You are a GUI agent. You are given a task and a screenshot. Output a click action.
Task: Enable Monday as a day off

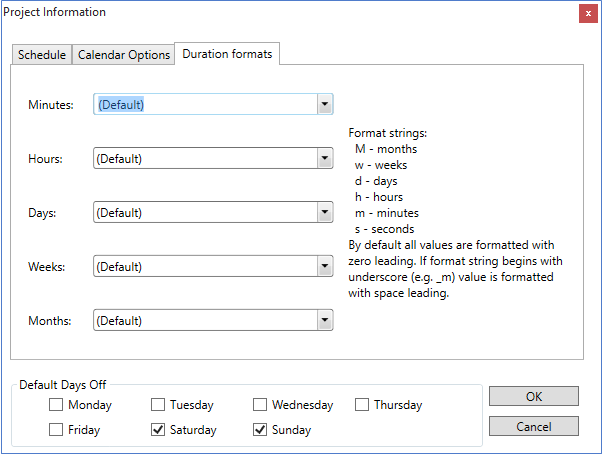(x=56, y=405)
